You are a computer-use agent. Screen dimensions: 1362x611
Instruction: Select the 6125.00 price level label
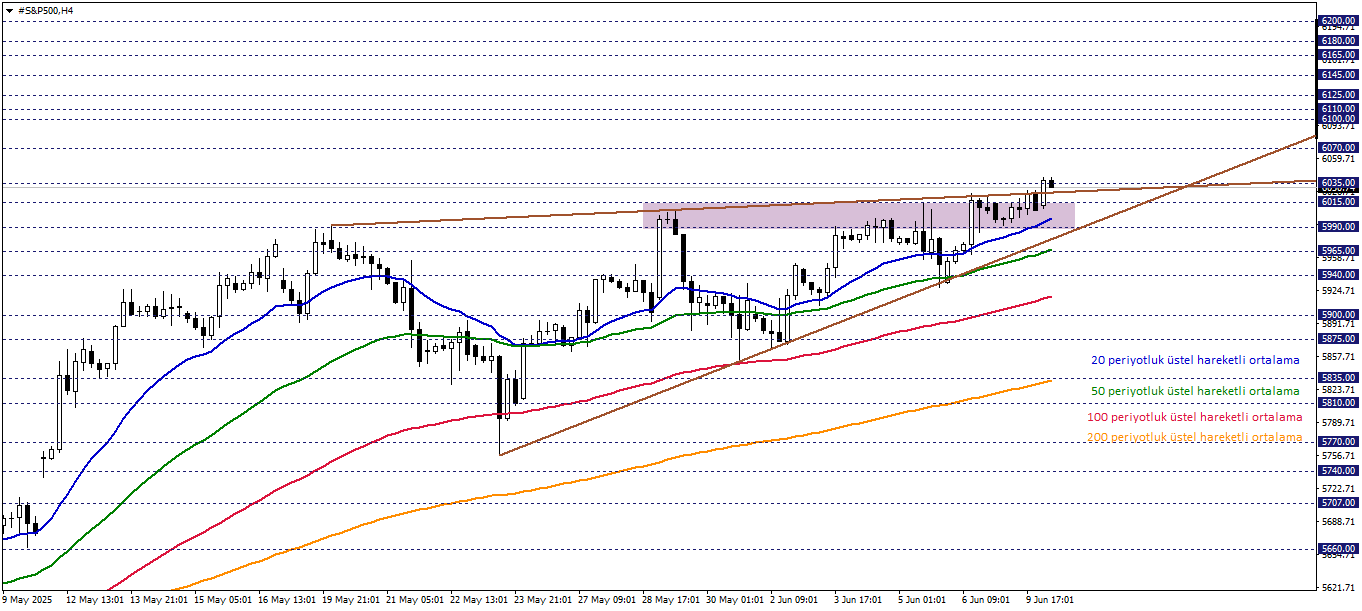[x=1337, y=94]
